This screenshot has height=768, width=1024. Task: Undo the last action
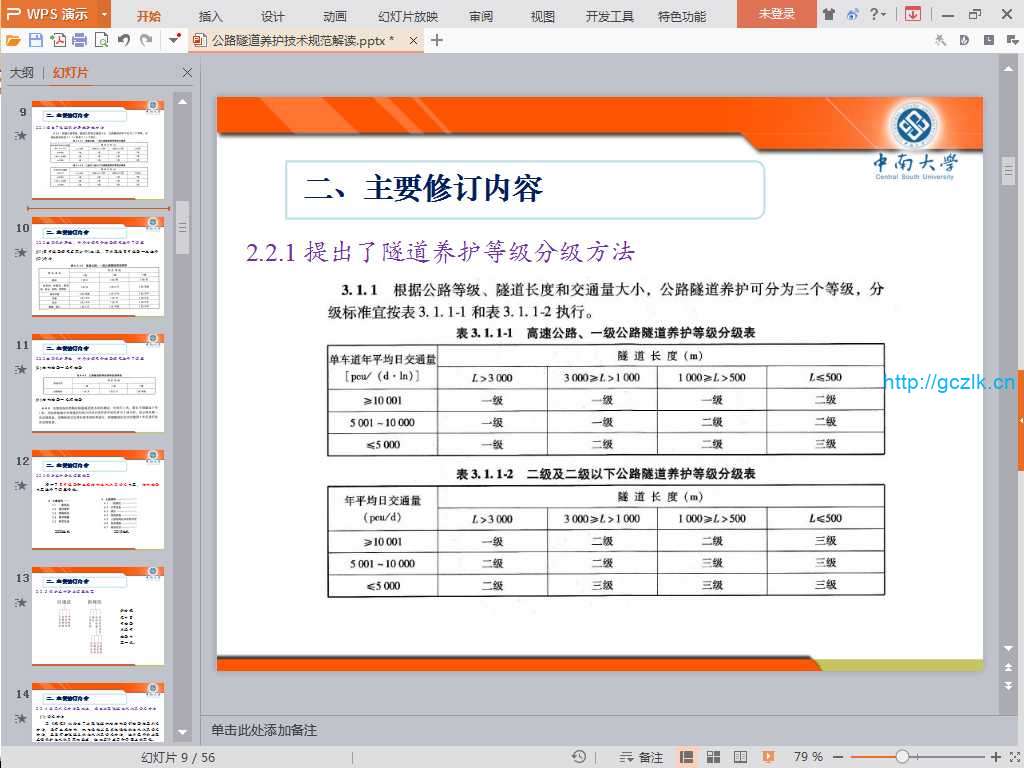point(124,40)
